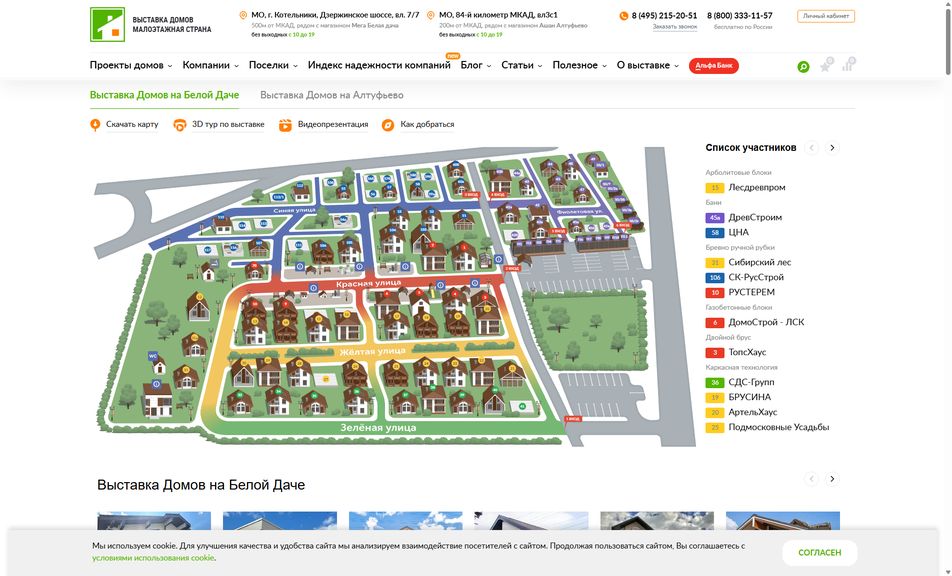Viewport: 952px width, 576px height.
Task: Go to previous page of participants list
Action: pyautogui.click(x=811, y=147)
